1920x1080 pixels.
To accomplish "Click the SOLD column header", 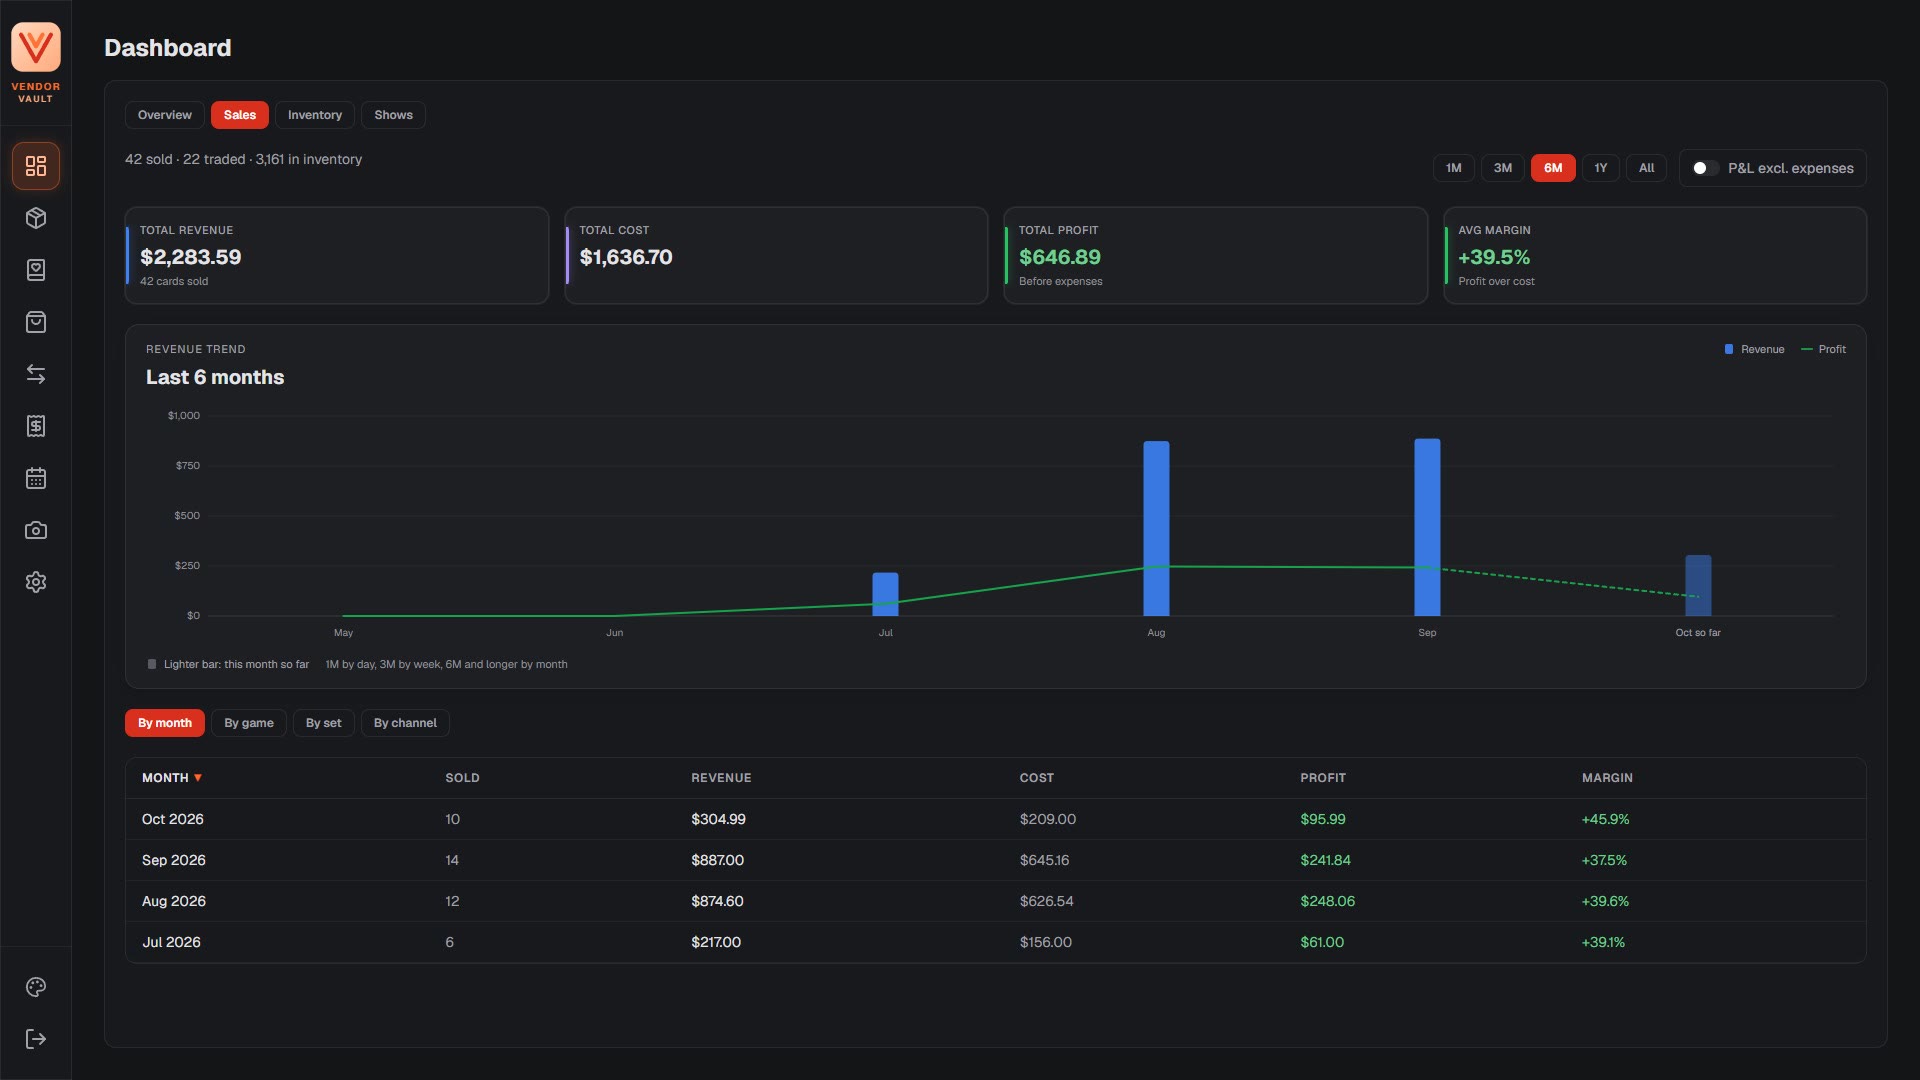I will 462,778.
